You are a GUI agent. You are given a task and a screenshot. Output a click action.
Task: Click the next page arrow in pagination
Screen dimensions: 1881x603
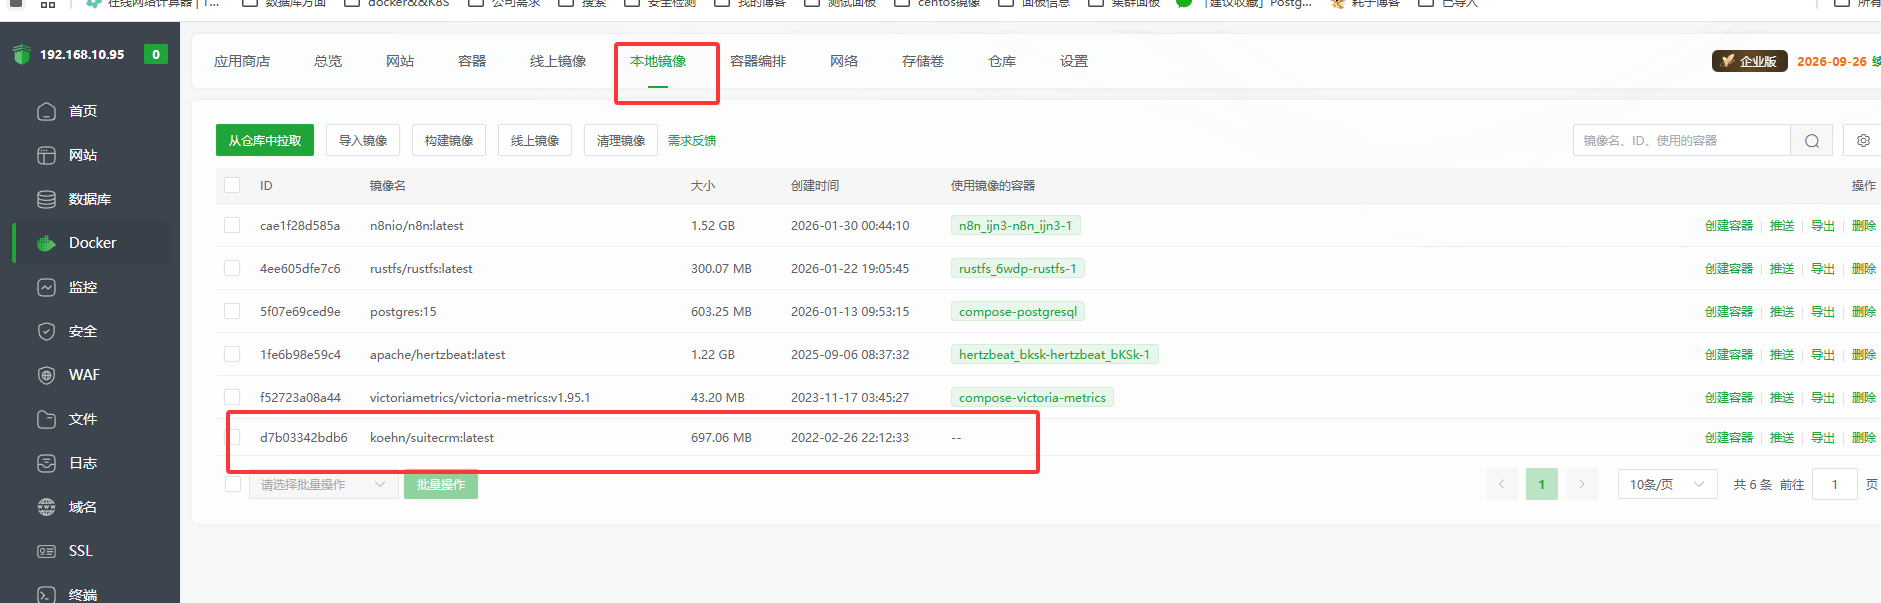(x=1581, y=485)
